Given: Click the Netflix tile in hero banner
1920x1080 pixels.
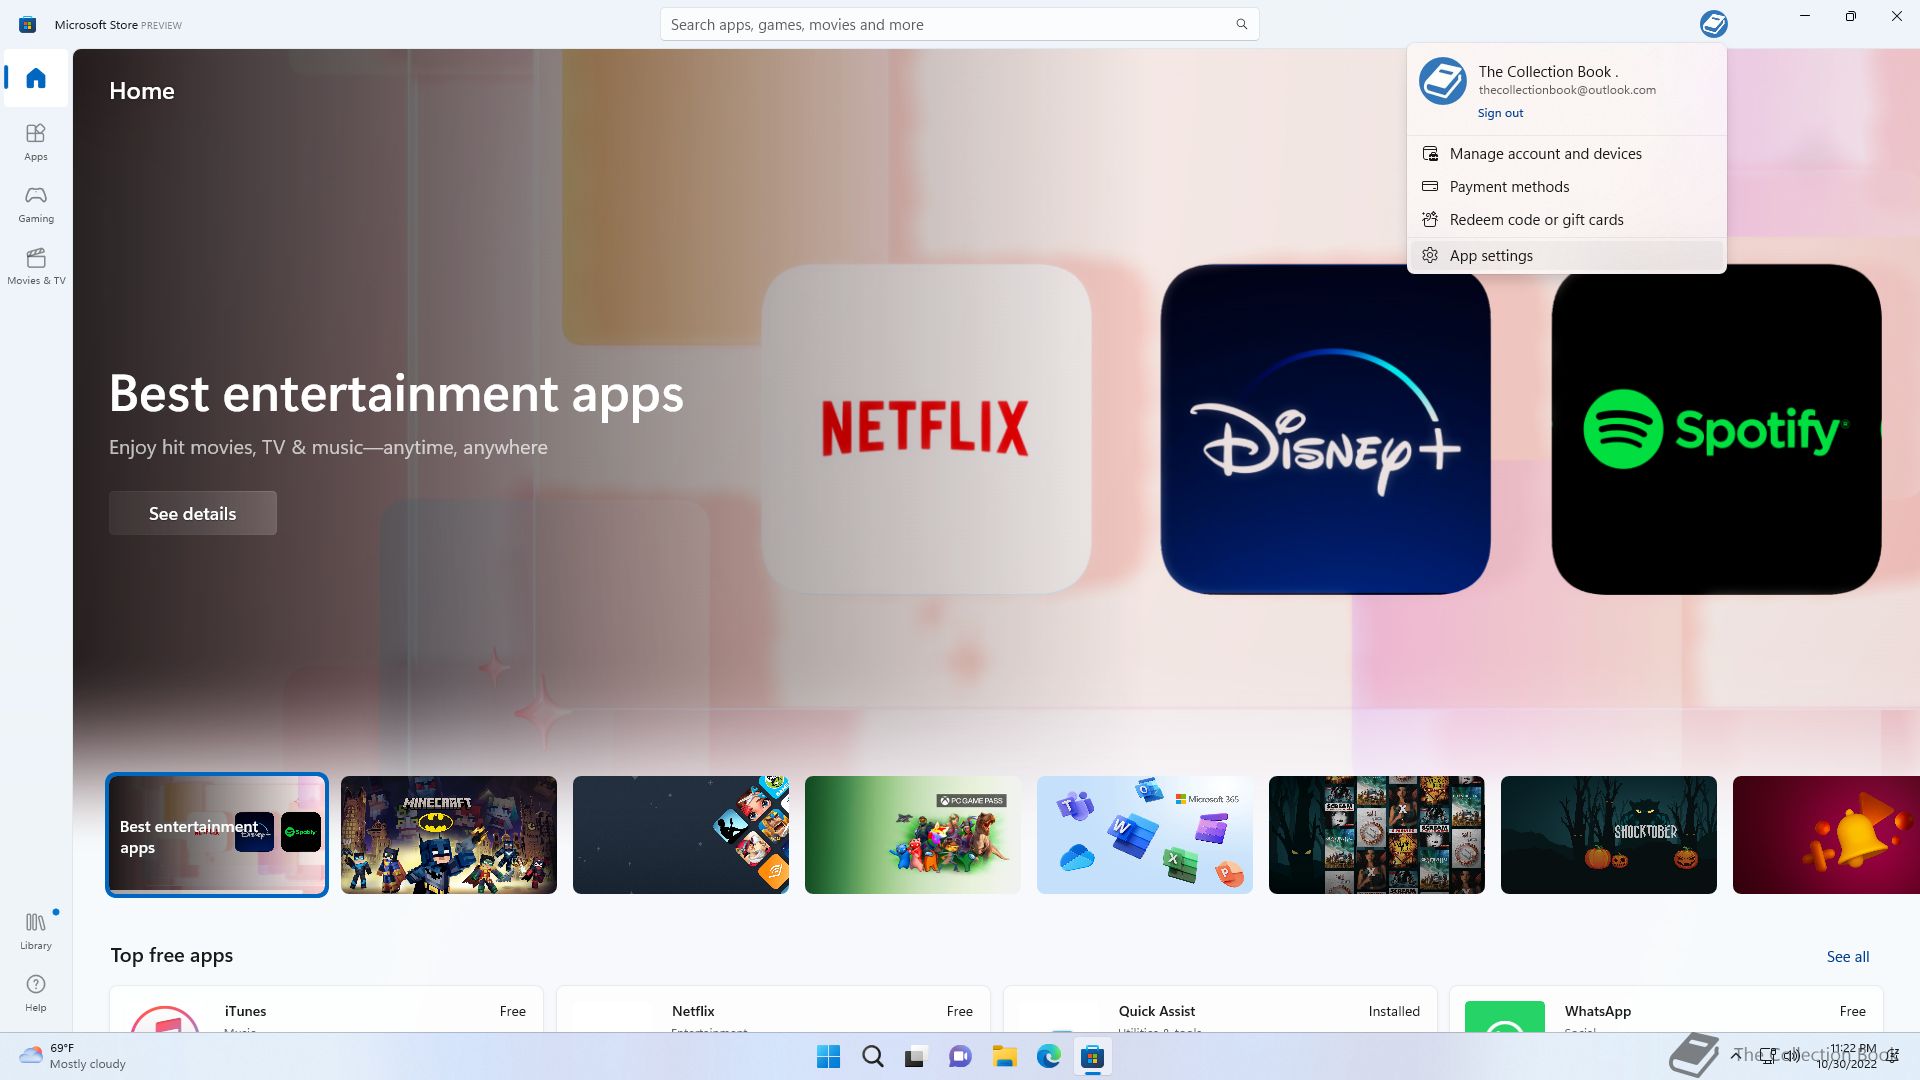Looking at the screenshot, I should click(x=926, y=429).
